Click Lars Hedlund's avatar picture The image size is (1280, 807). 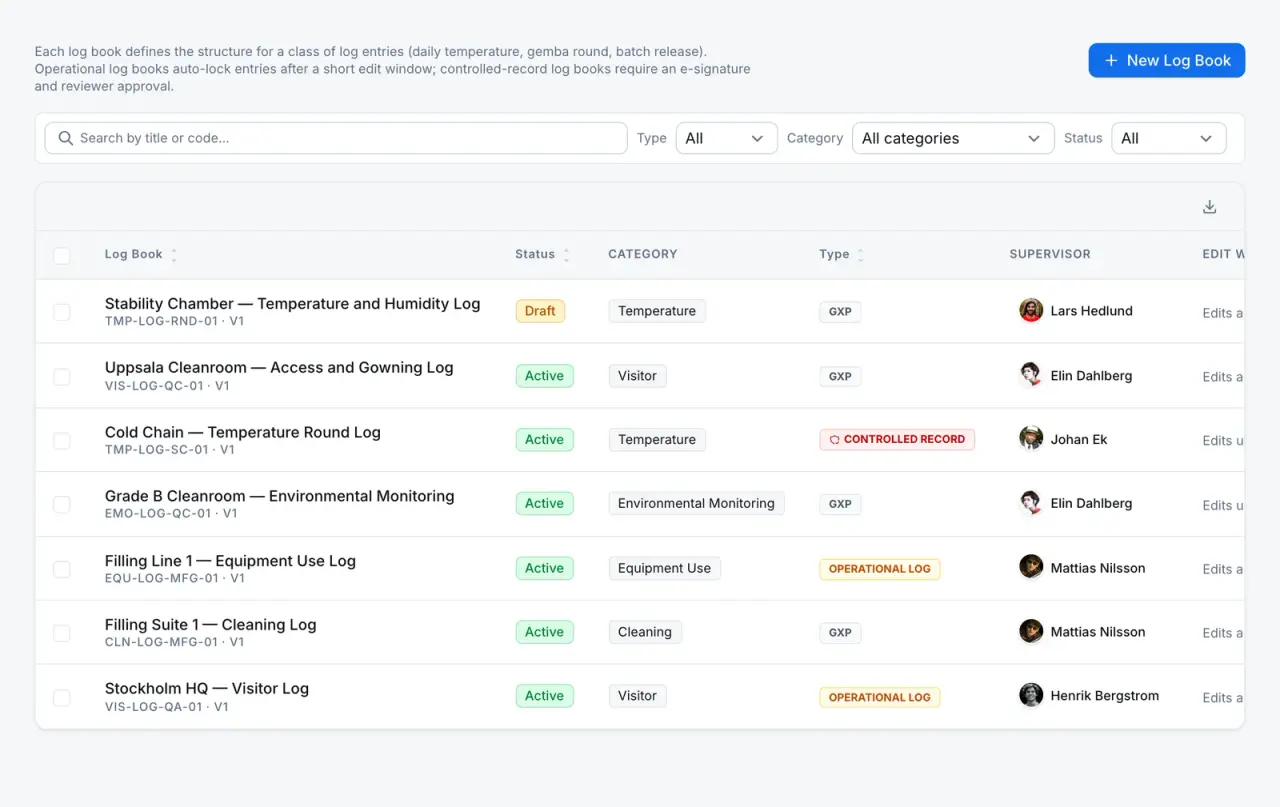click(1031, 311)
